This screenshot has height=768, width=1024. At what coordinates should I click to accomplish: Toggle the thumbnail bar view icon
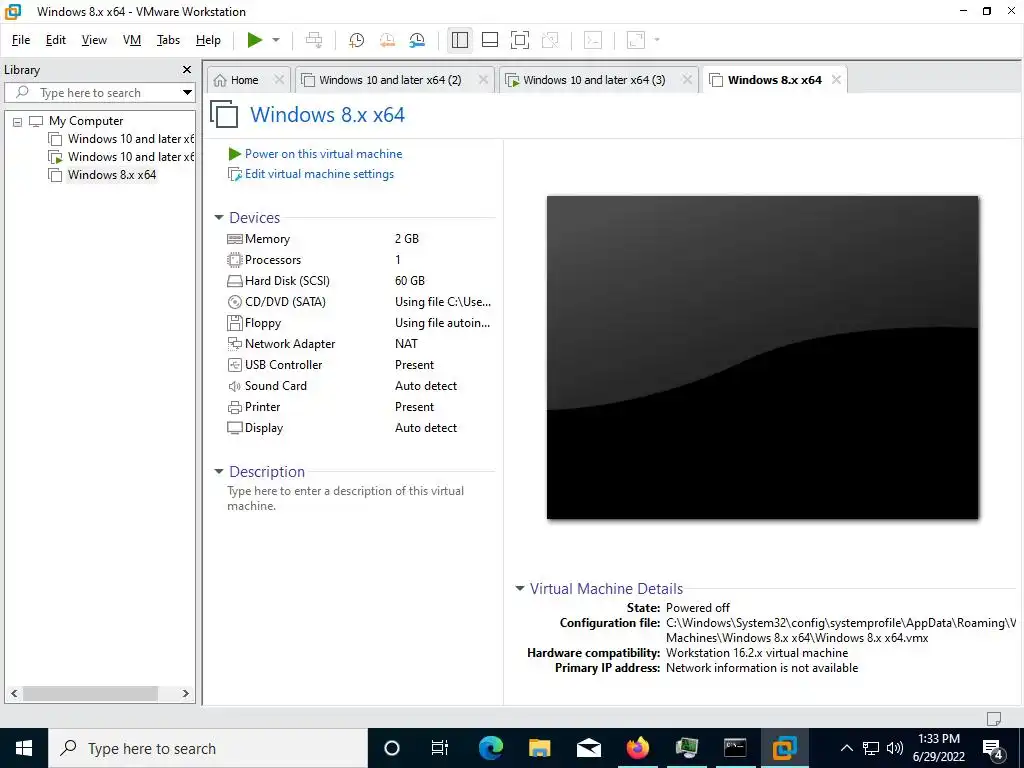pyautogui.click(x=490, y=40)
